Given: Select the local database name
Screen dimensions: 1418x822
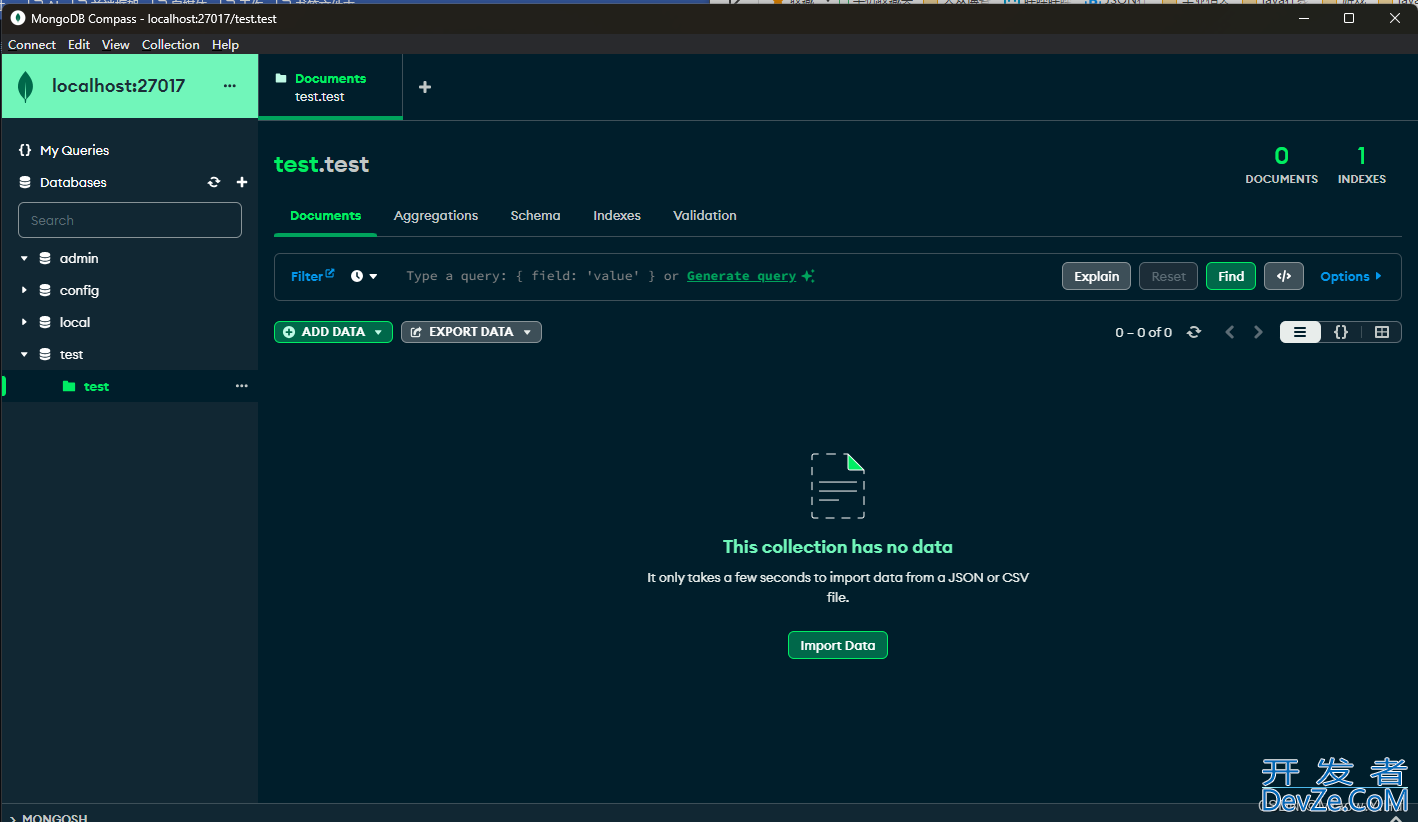Looking at the screenshot, I should [75, 322].
